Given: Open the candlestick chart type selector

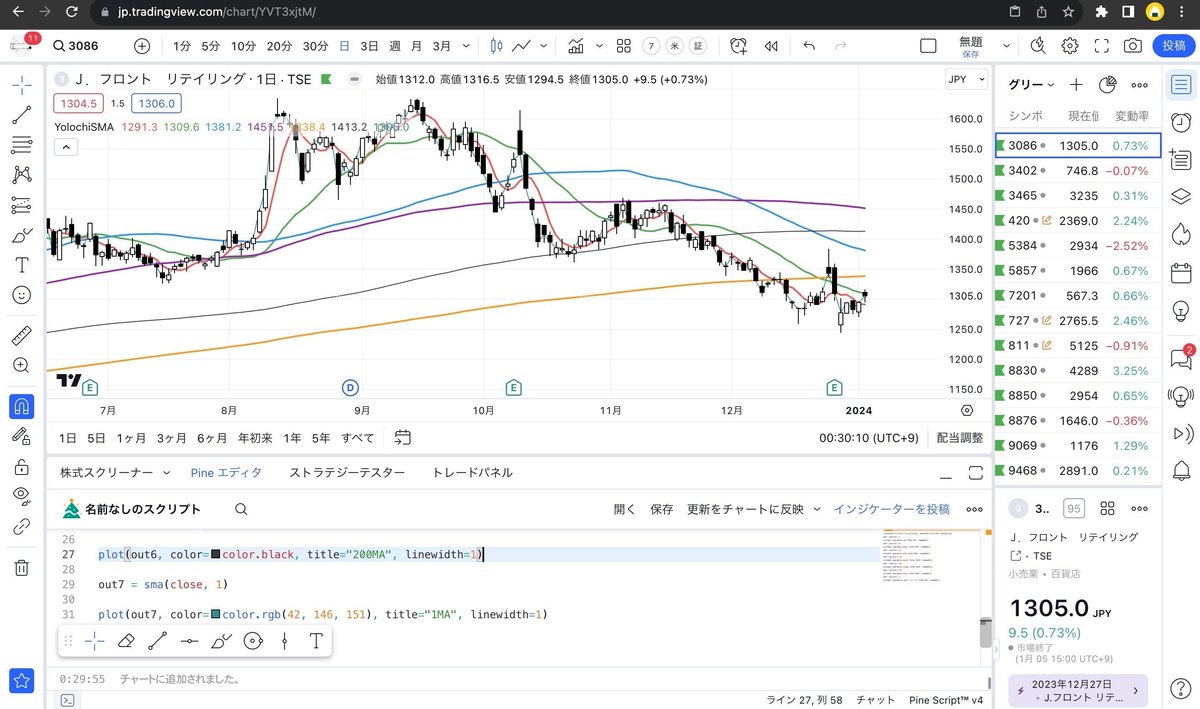Looking at the screenshot, I should click(x=497, y=46).
